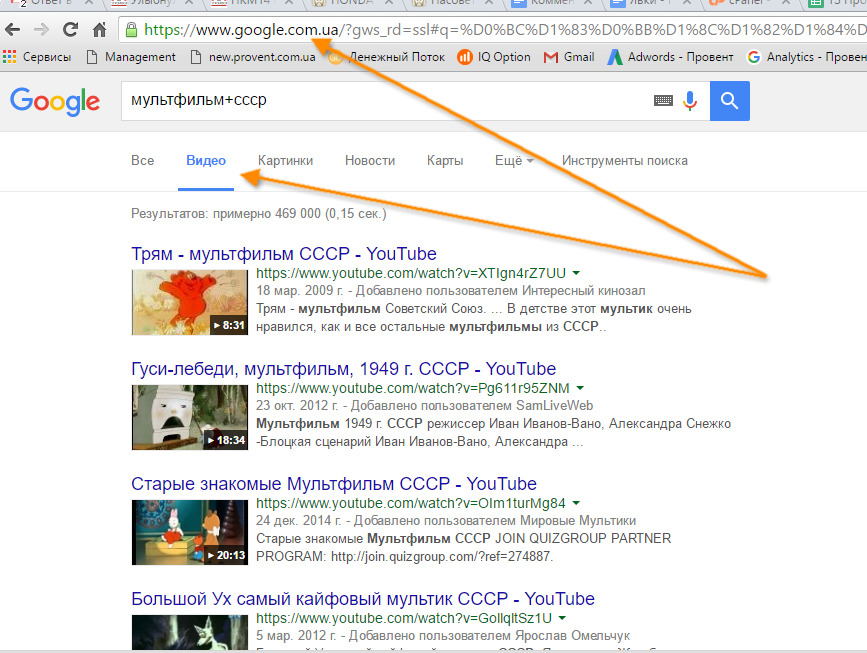Open the Adwords - Провент bookmark
The height and width of the screenshot is (653, 867).
670,56
